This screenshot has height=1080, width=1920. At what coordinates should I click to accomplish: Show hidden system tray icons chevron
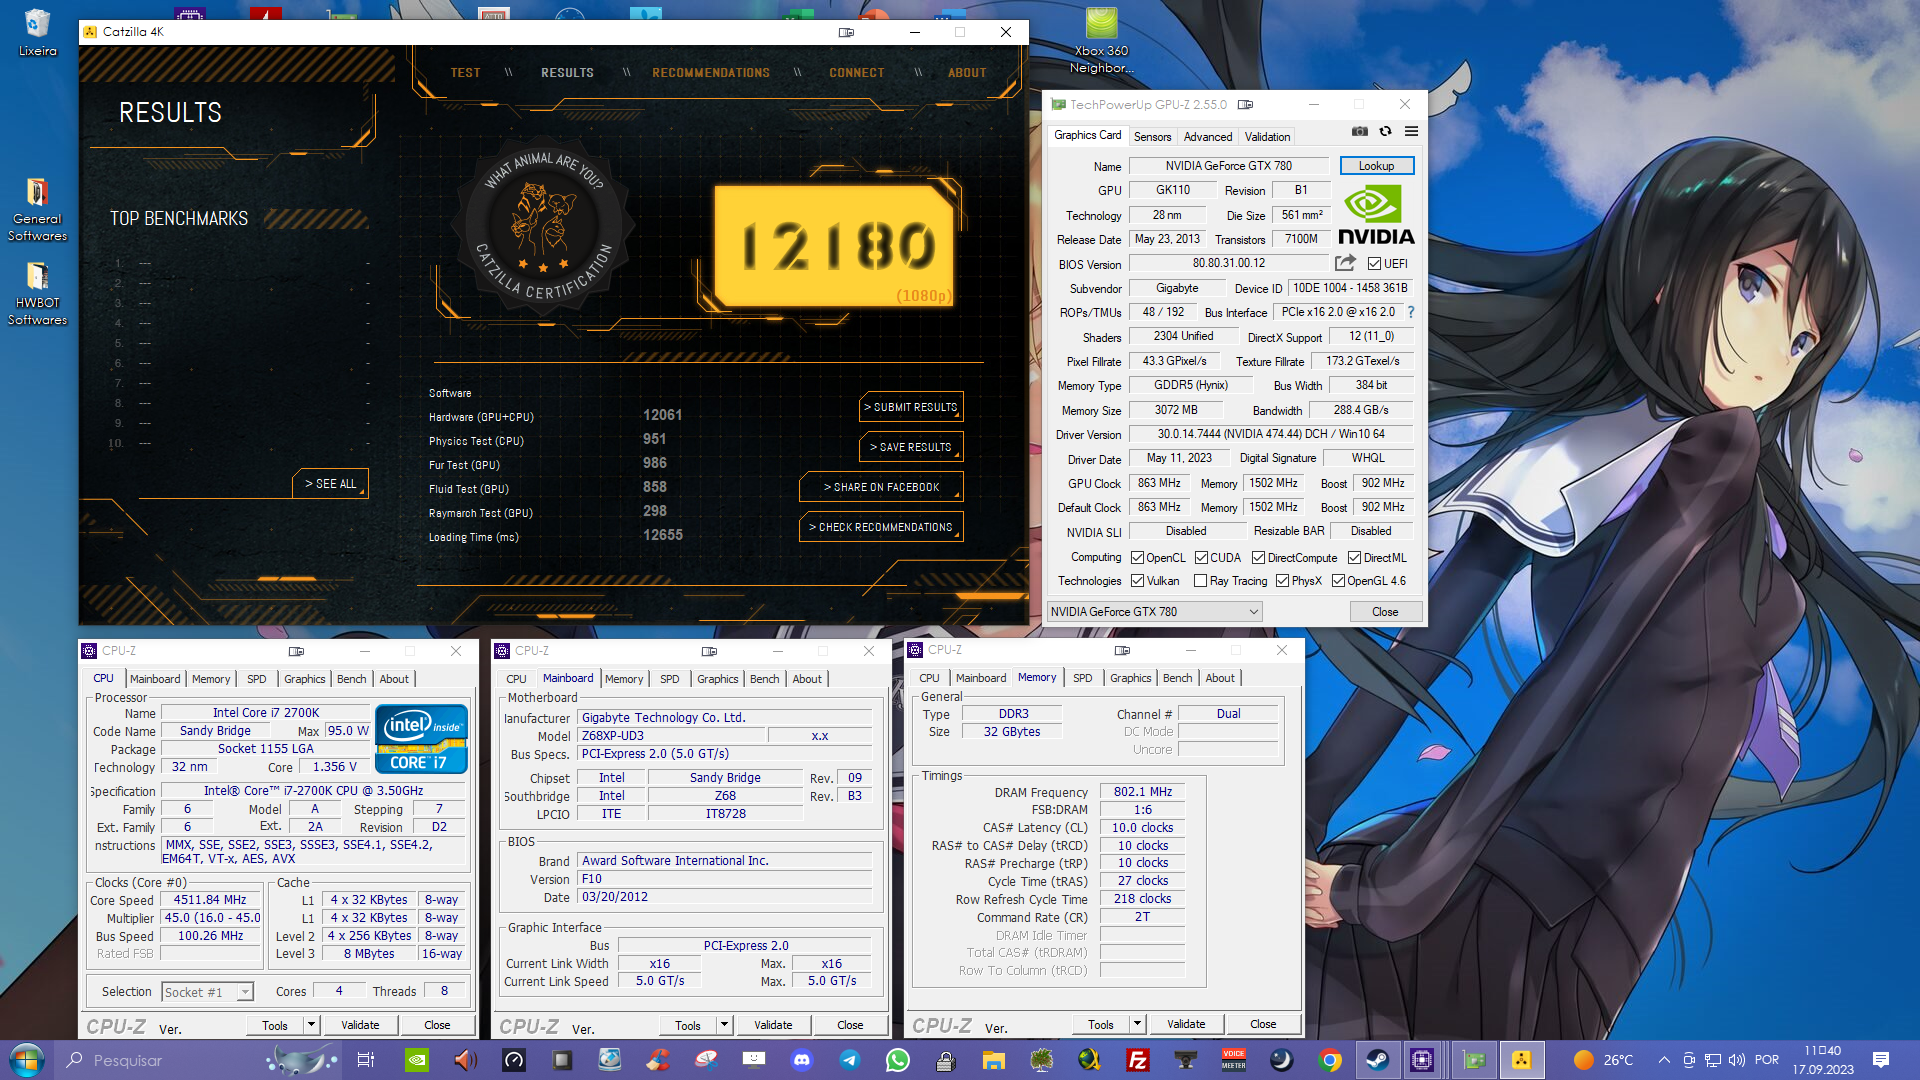click(1664, 1060)
